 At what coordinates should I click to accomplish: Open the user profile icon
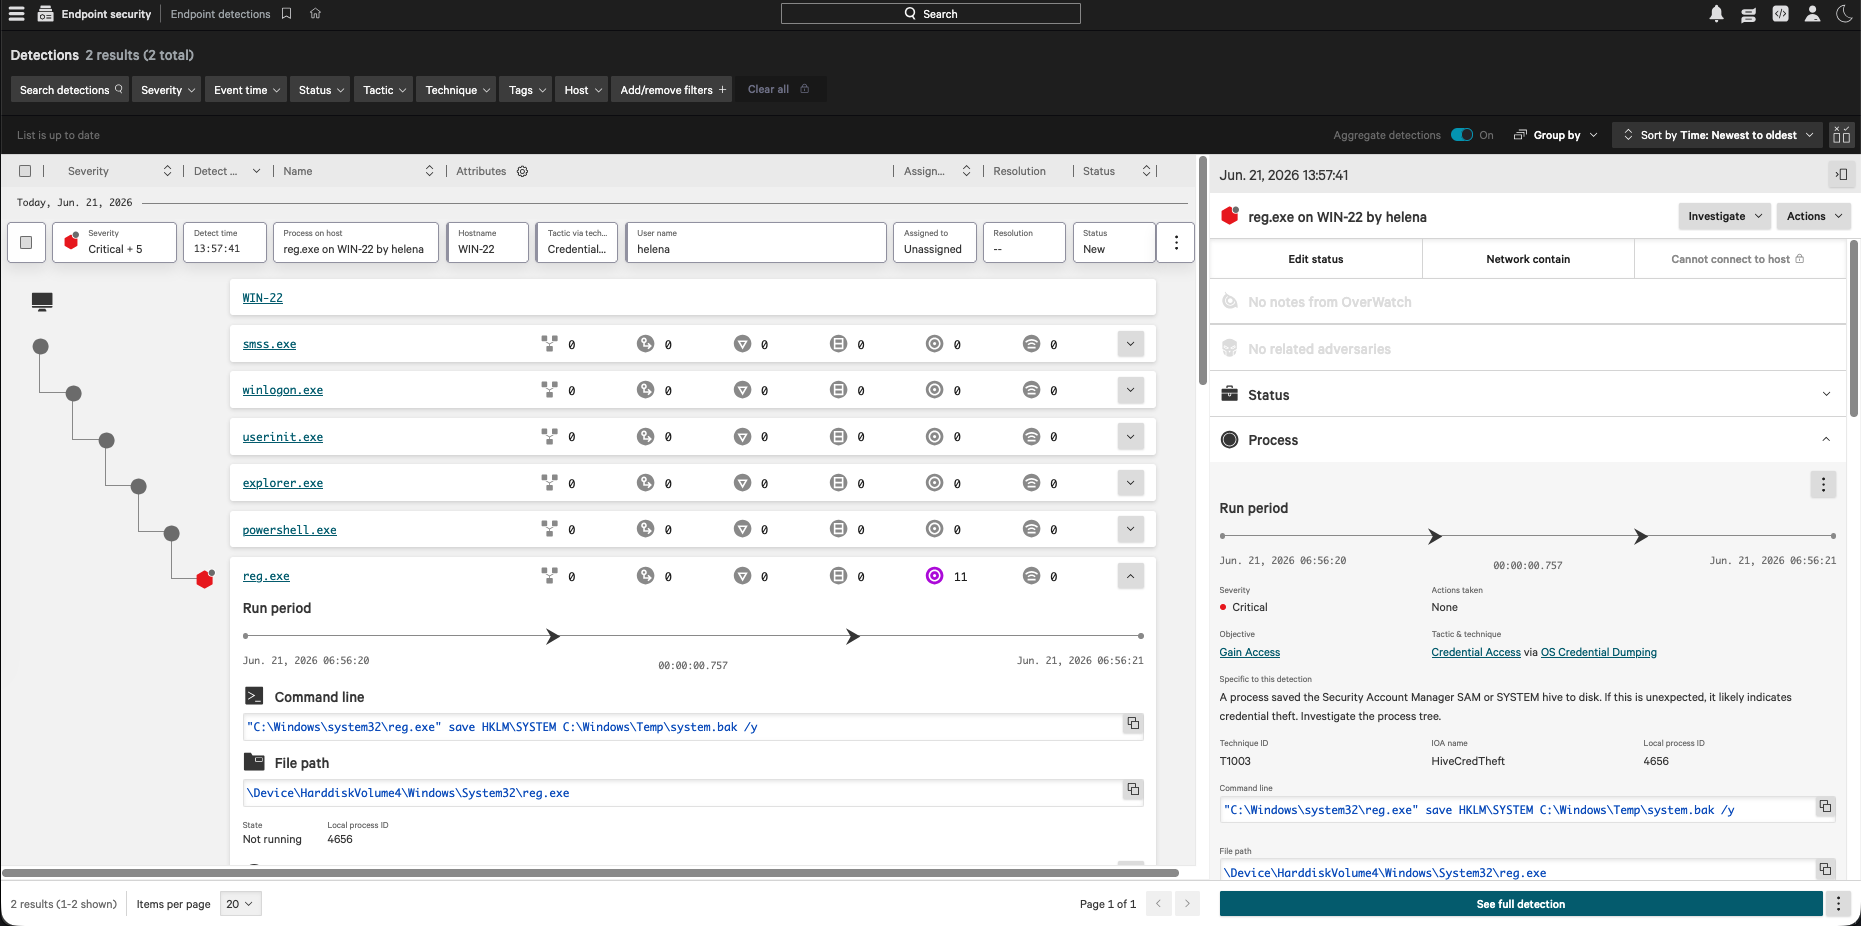pos(1812,14)
